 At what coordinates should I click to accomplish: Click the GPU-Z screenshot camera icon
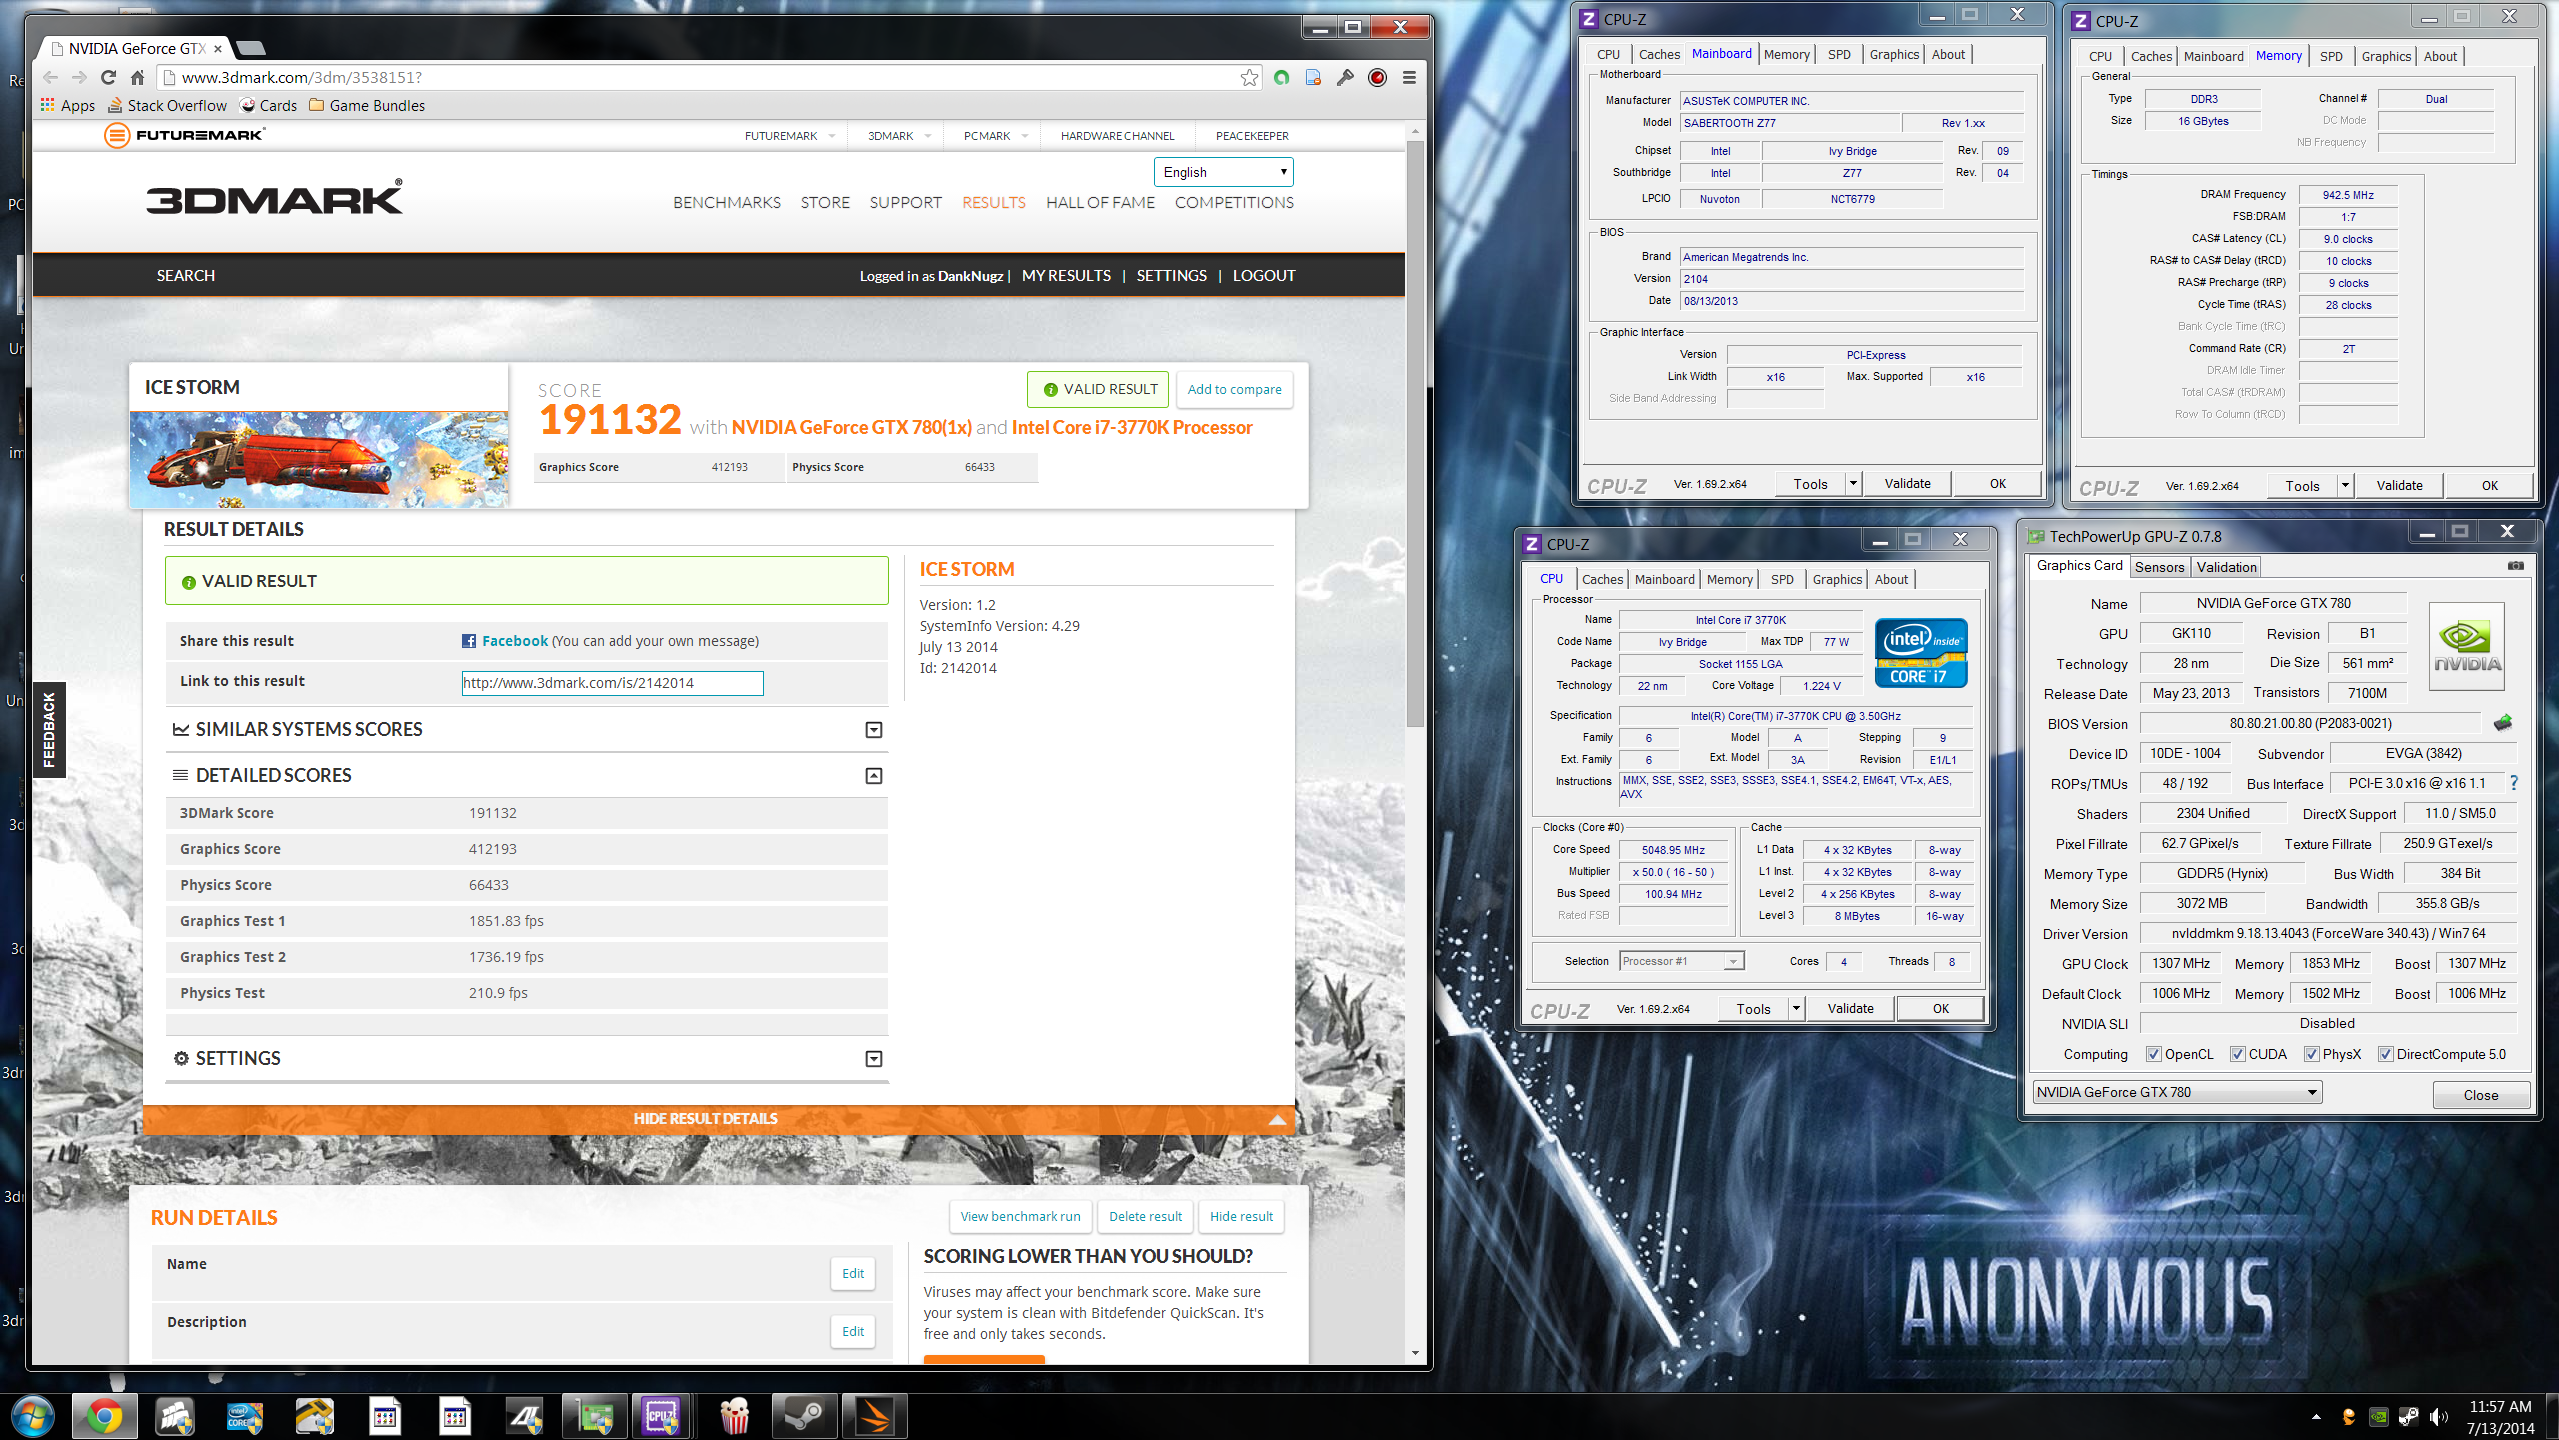[2516, 566]
